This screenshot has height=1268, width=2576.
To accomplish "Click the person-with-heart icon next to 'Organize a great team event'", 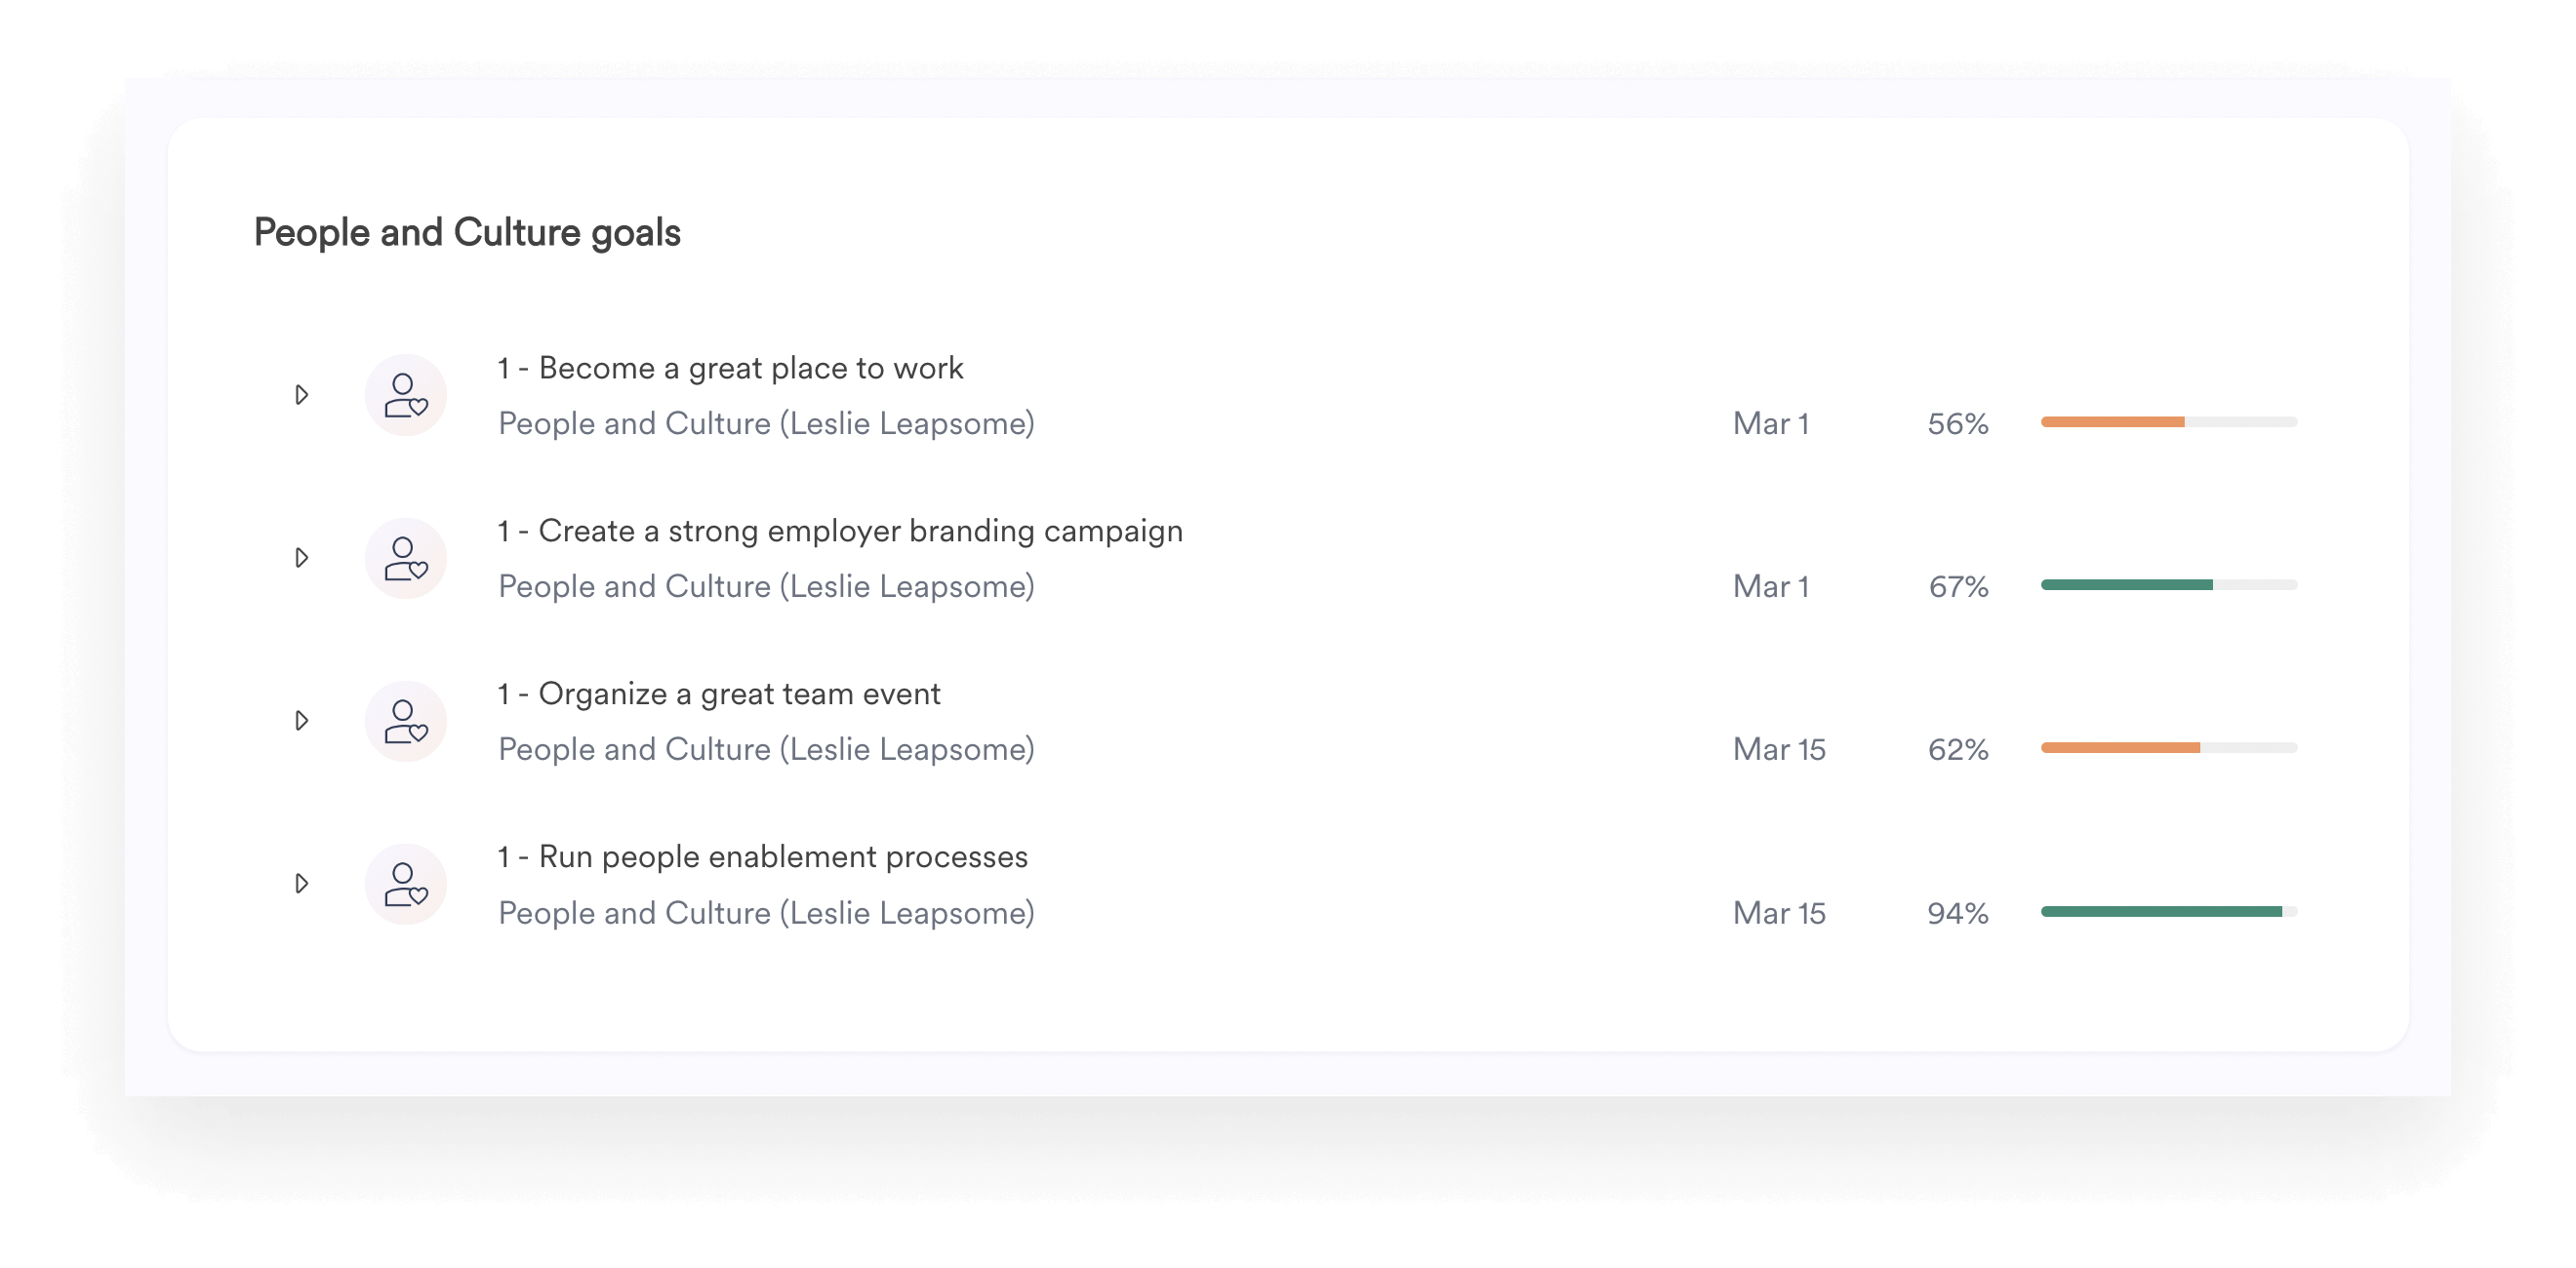I will 405,720.
